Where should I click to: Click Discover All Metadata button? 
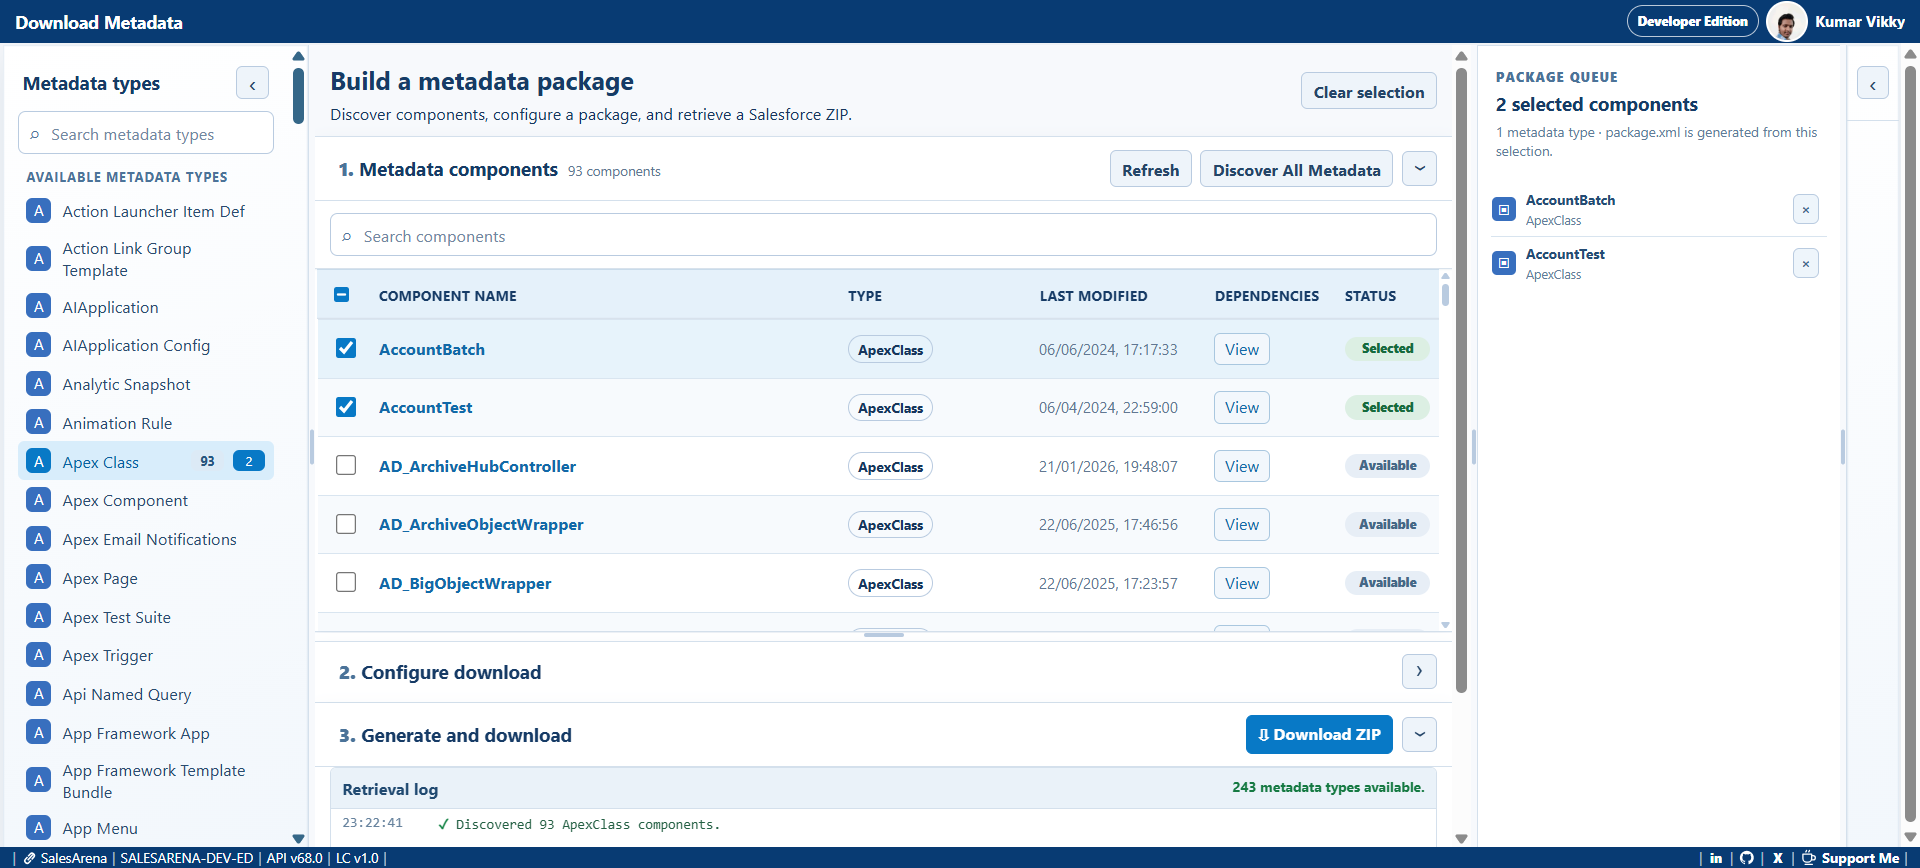click(x=1296, y=170)
